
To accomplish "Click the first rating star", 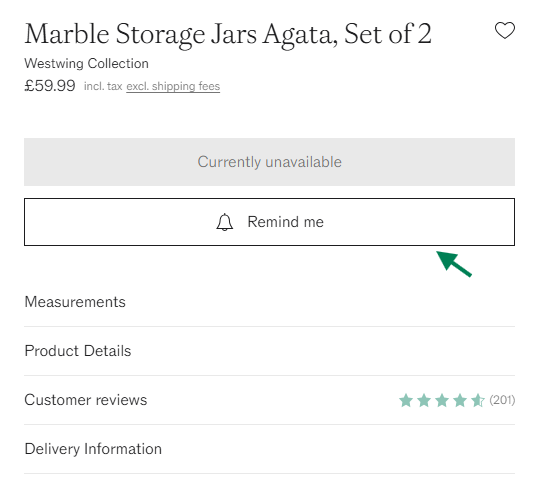I will click(x=406, y=400).
